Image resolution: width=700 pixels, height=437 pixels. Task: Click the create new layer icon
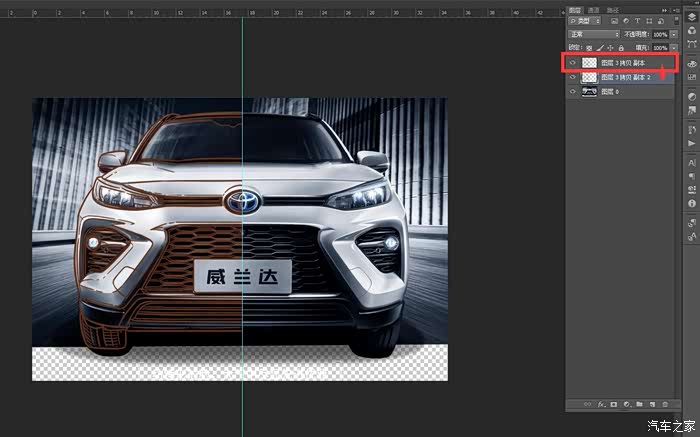click(x=652, y=404)
